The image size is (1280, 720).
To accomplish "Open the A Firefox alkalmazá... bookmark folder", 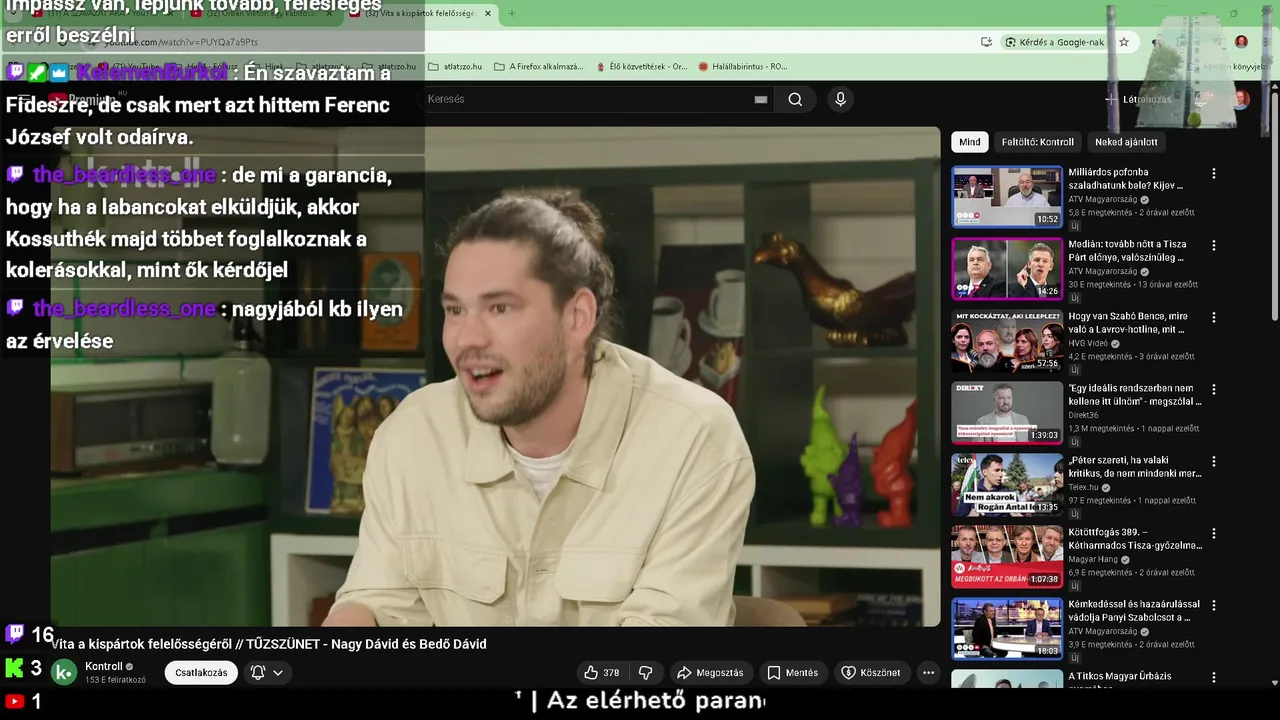I will [x=538, y=67].
